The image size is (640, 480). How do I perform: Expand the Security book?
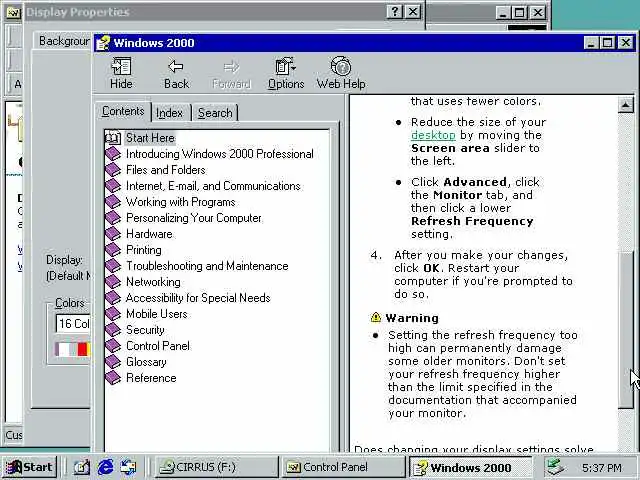(145, 330)
